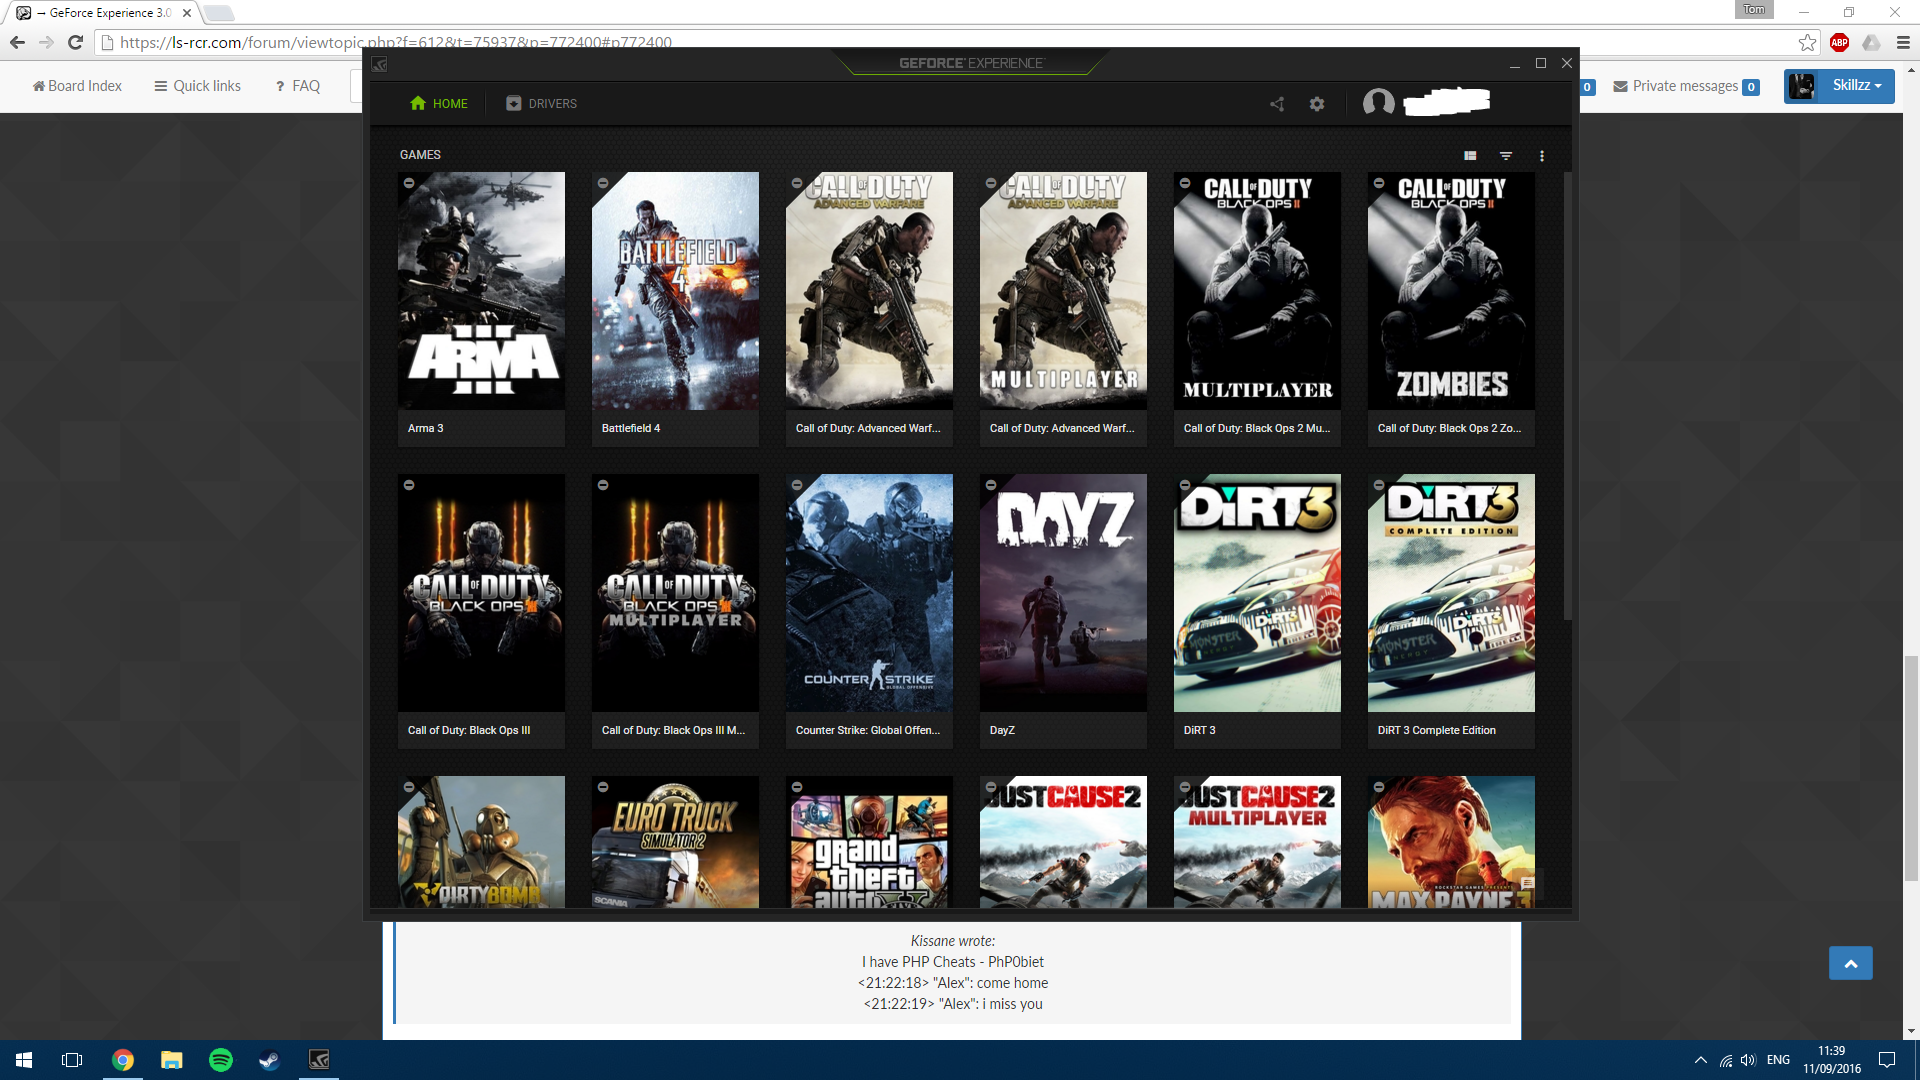Open the Chrome hamburger menu

(1903, 42)
